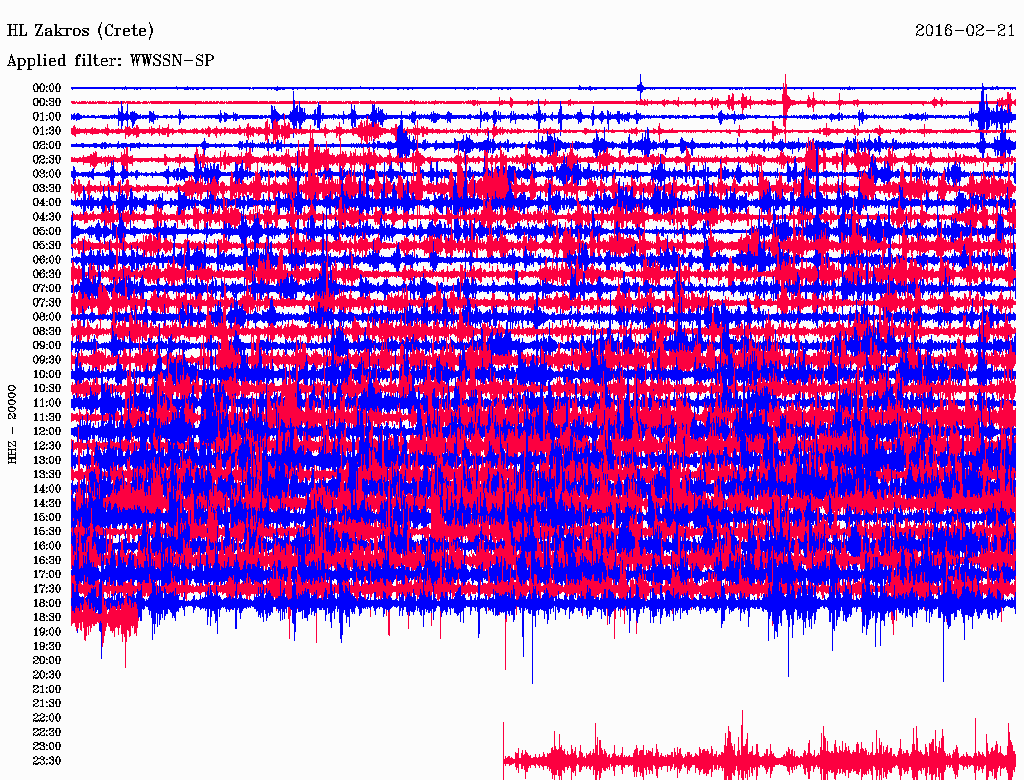Select the 00:30 time label
This screenshot has width=1024, height=780.
tap(47, 102)
